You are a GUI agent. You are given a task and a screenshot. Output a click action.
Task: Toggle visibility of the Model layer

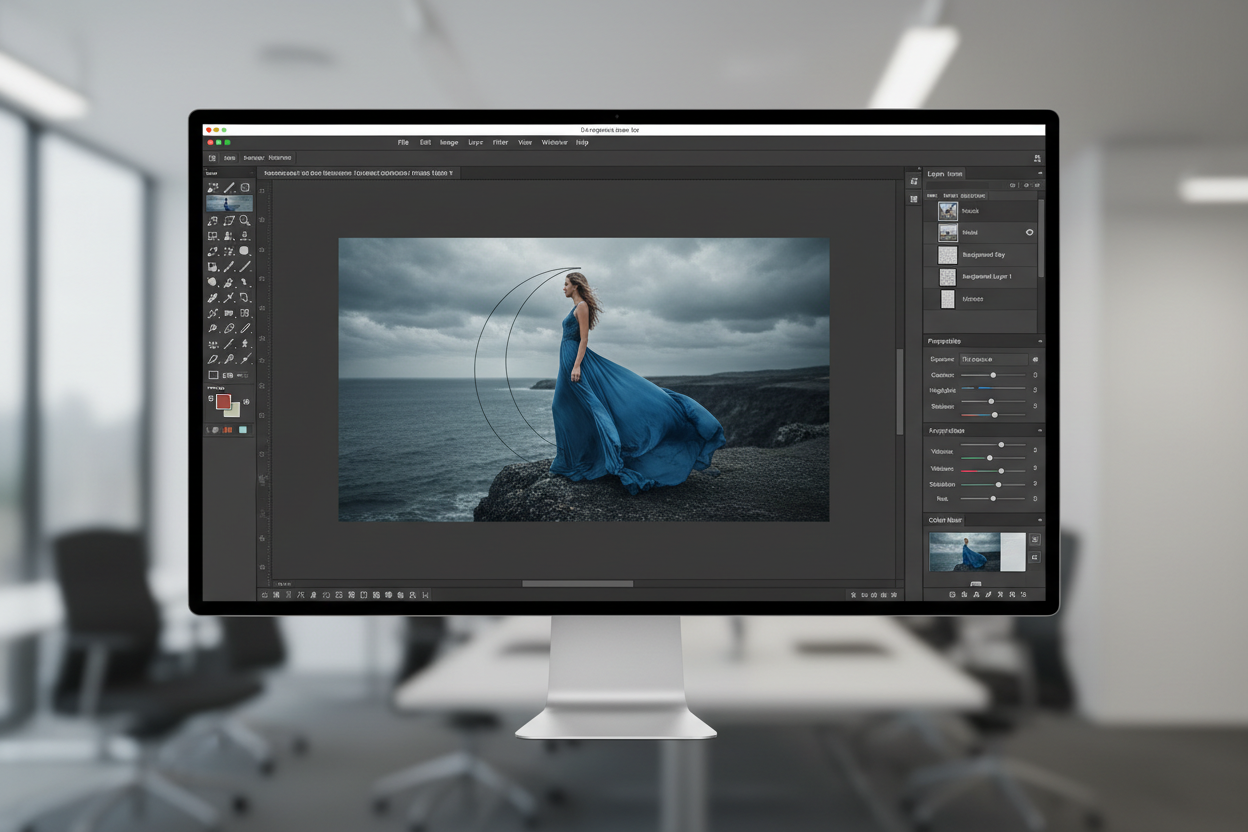coord(1031,231)
